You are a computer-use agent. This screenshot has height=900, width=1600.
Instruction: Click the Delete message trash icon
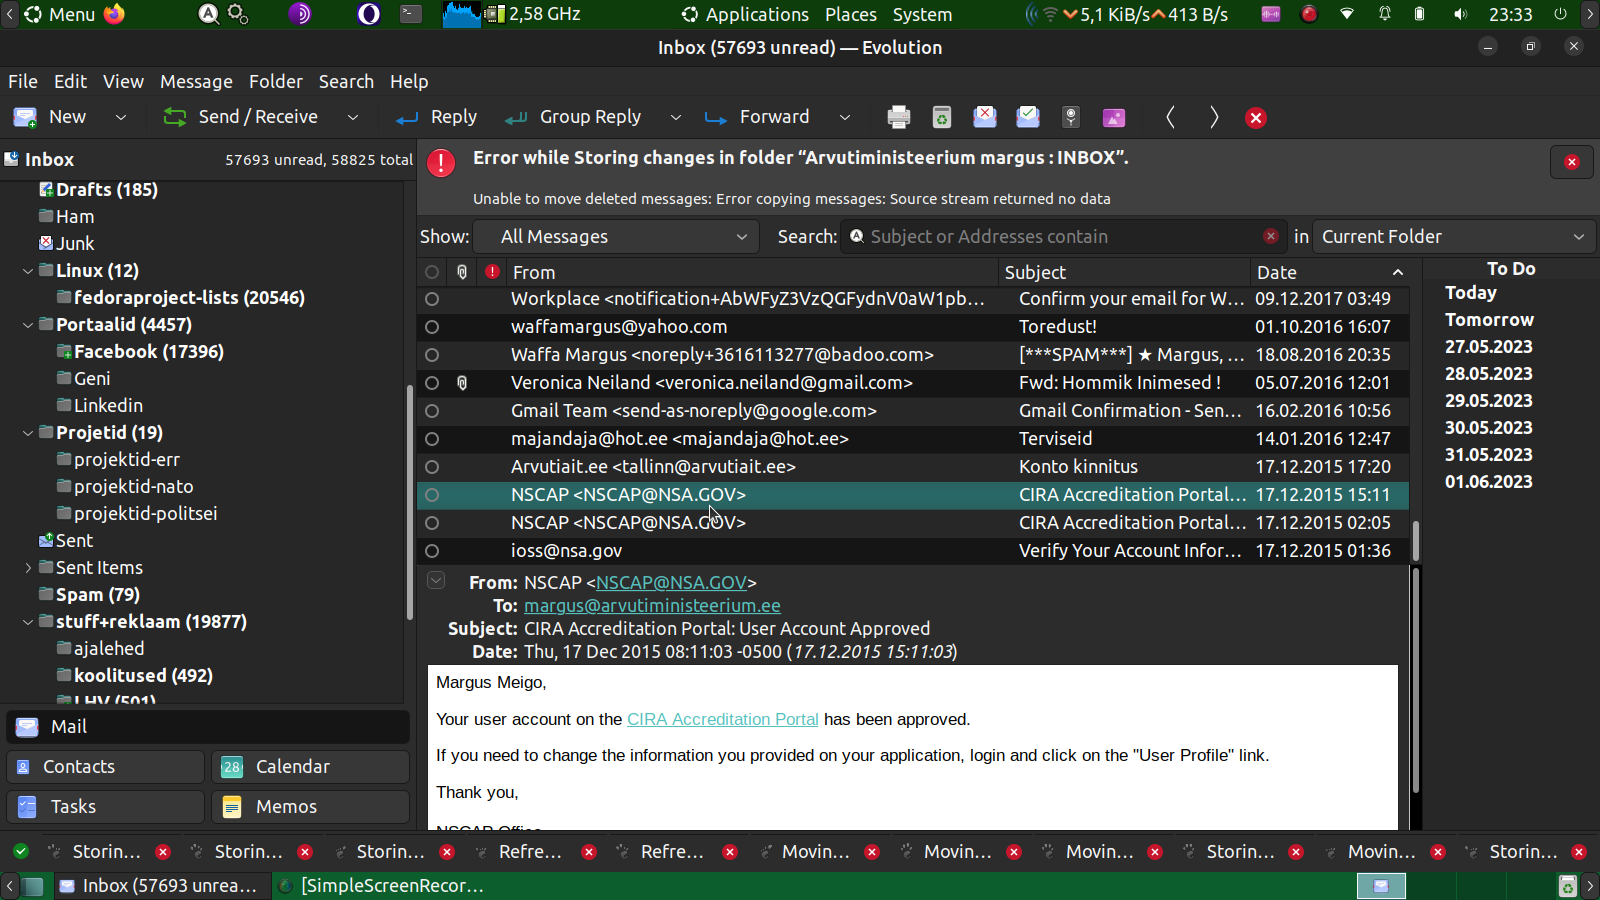pos(941,117)
